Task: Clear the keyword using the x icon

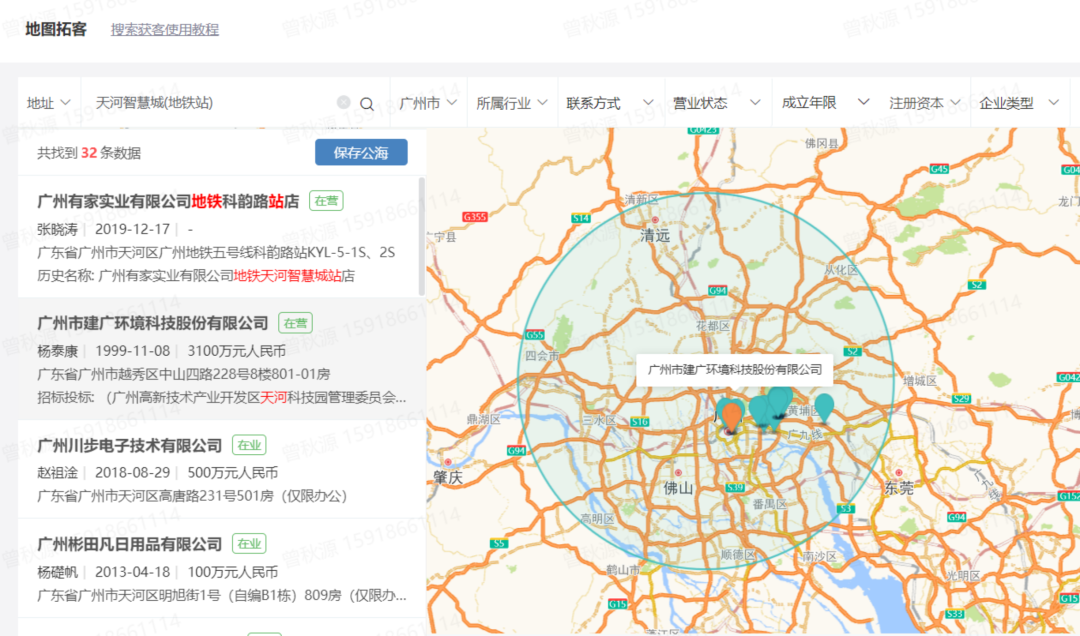Action: (x=341, y=103)
